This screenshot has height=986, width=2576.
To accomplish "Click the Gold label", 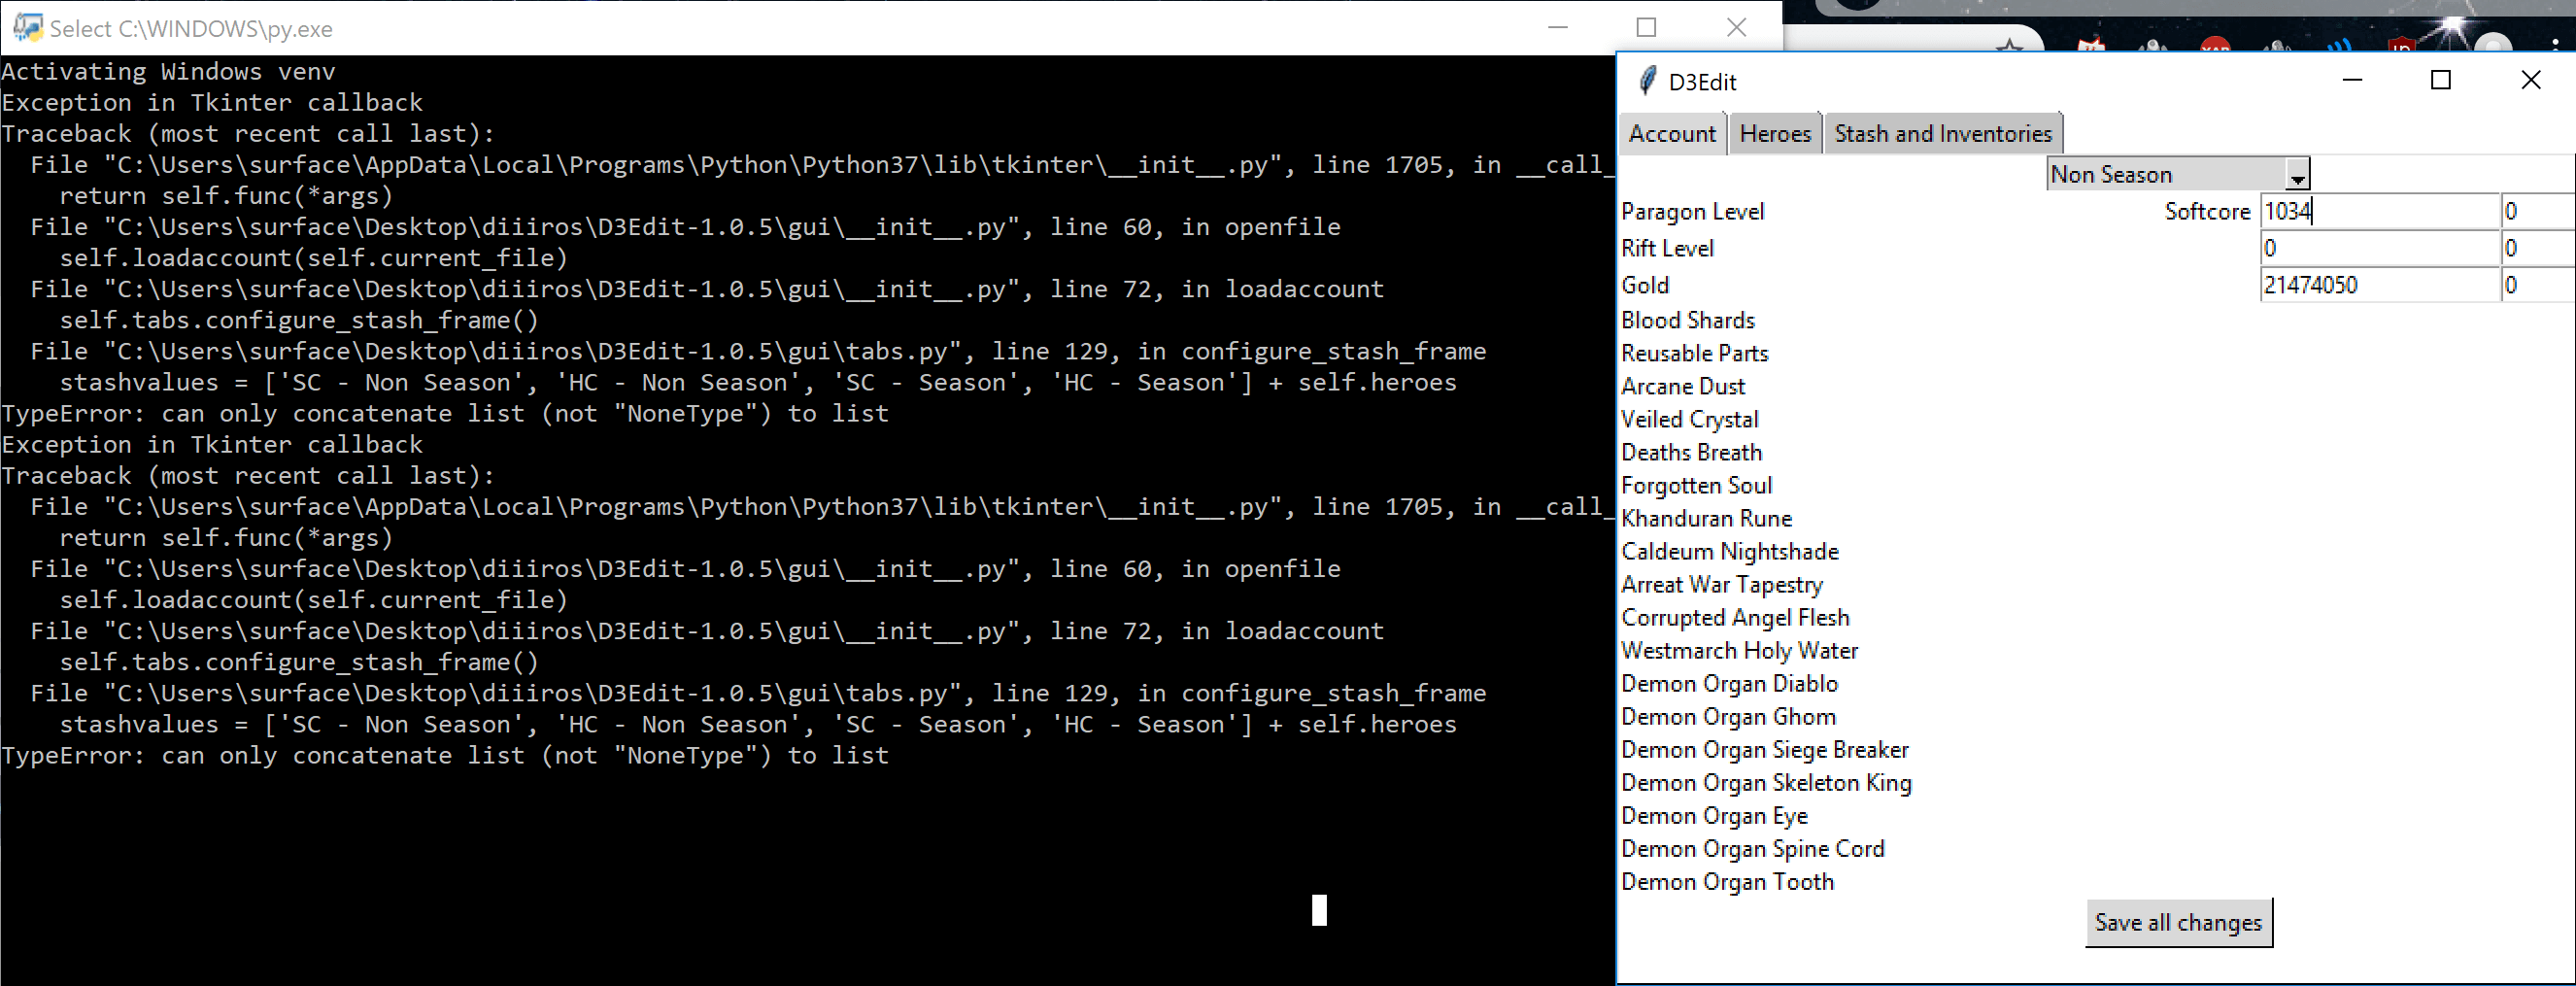I will coord(1645,285).
